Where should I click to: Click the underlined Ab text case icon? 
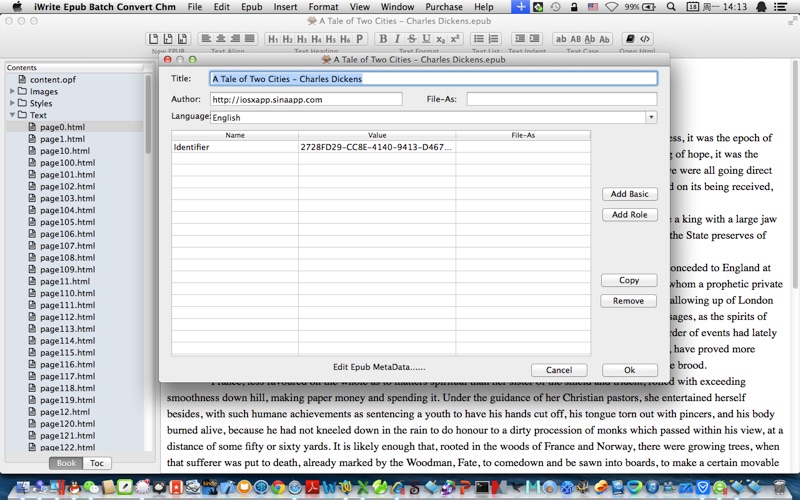coord(590,39)
